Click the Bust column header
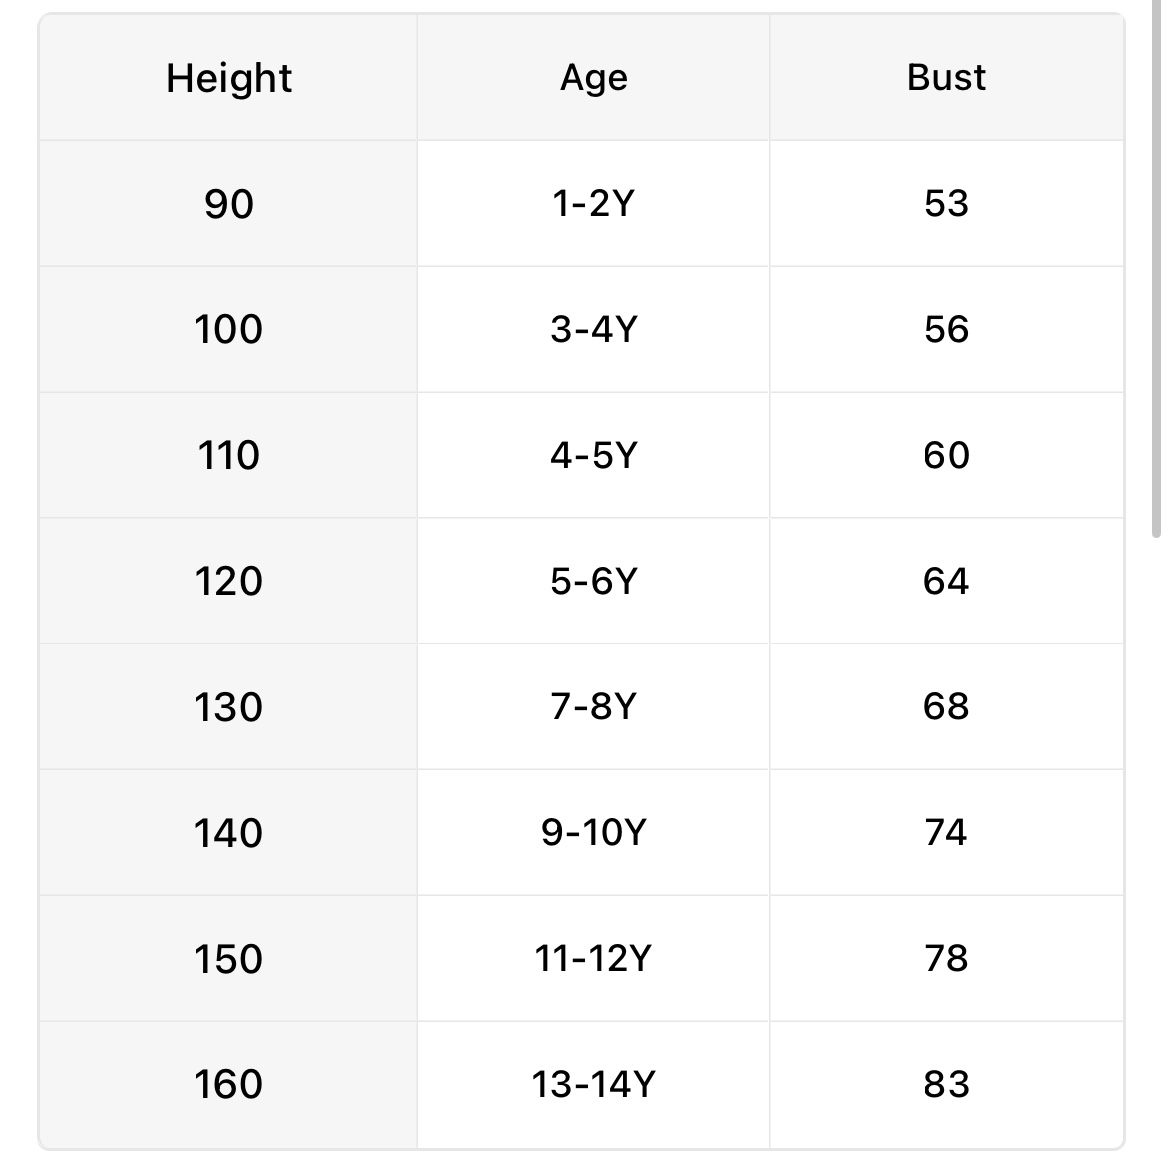The image size is (1170, 1170). (x=946, y=78)
